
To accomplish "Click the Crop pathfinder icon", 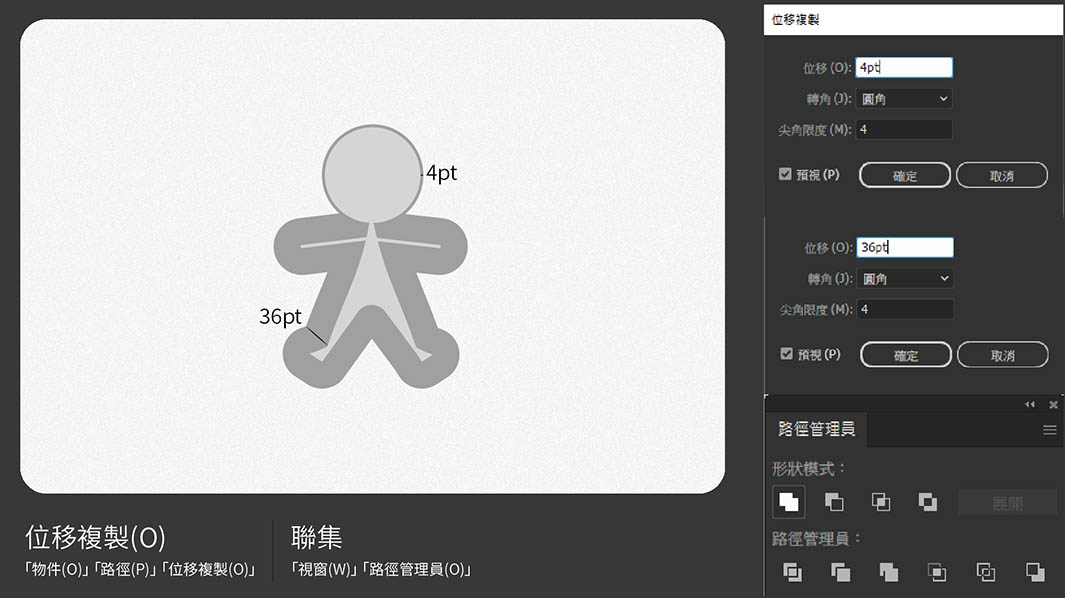I will tap(937, 572).
